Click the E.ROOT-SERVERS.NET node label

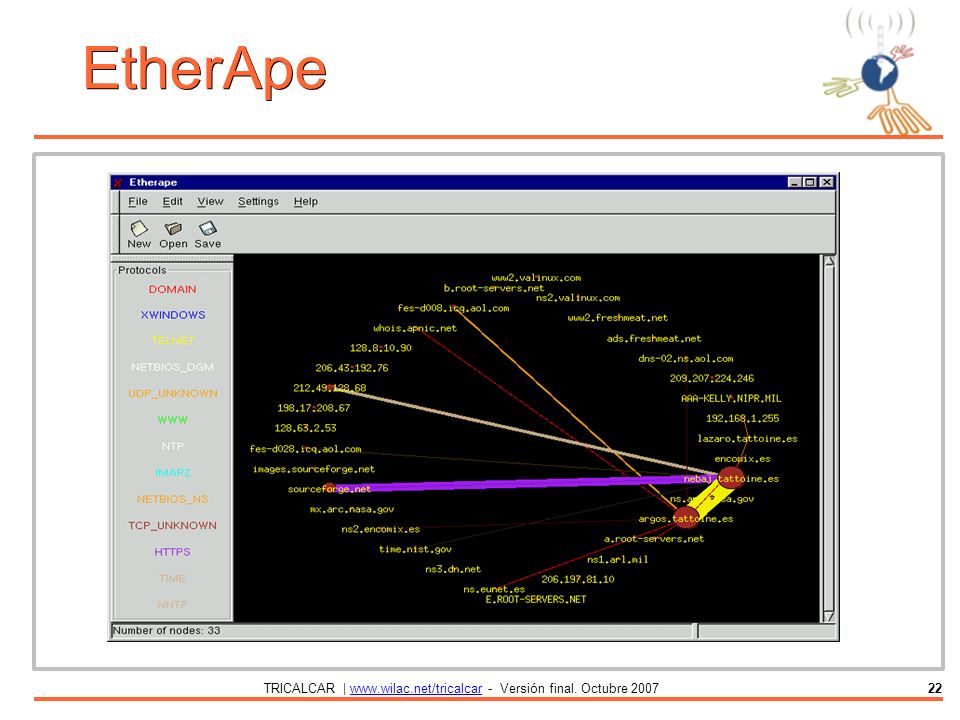pos(536,599)
